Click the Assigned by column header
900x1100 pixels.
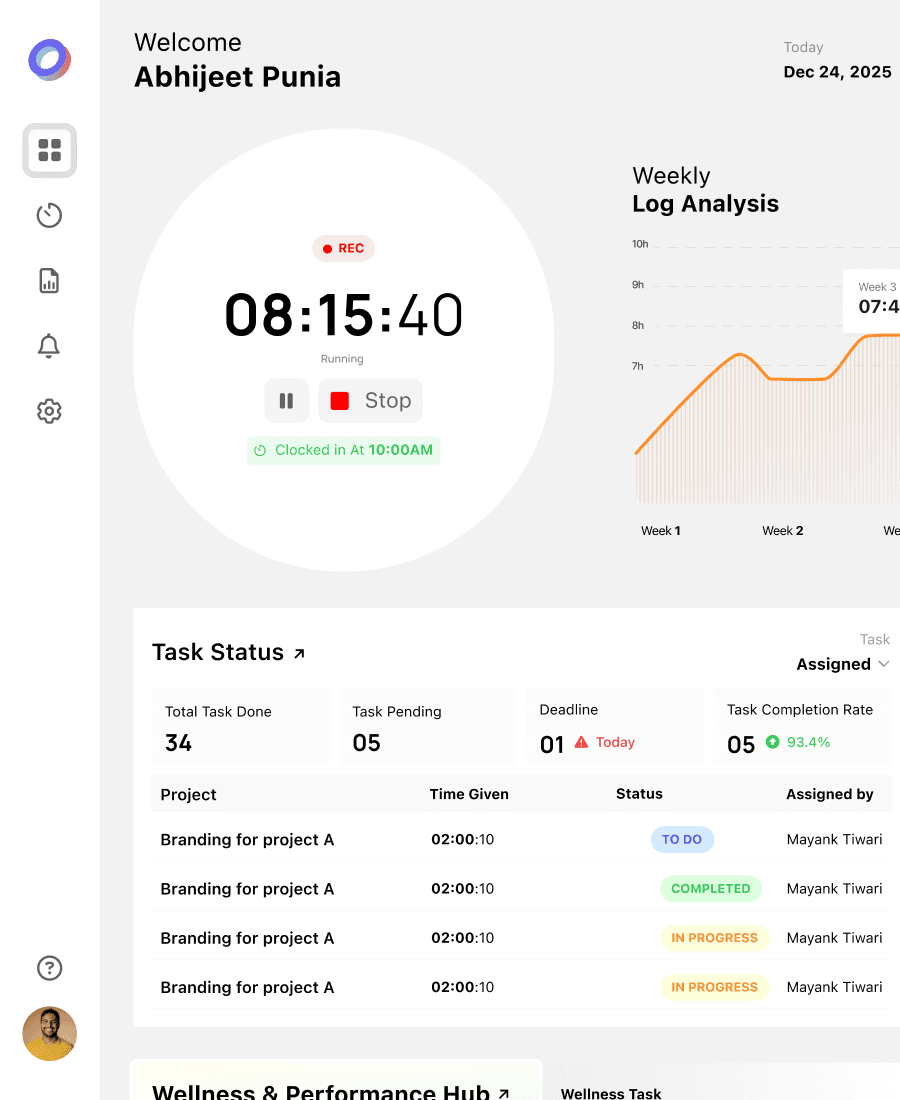click(x=830, y=794)
